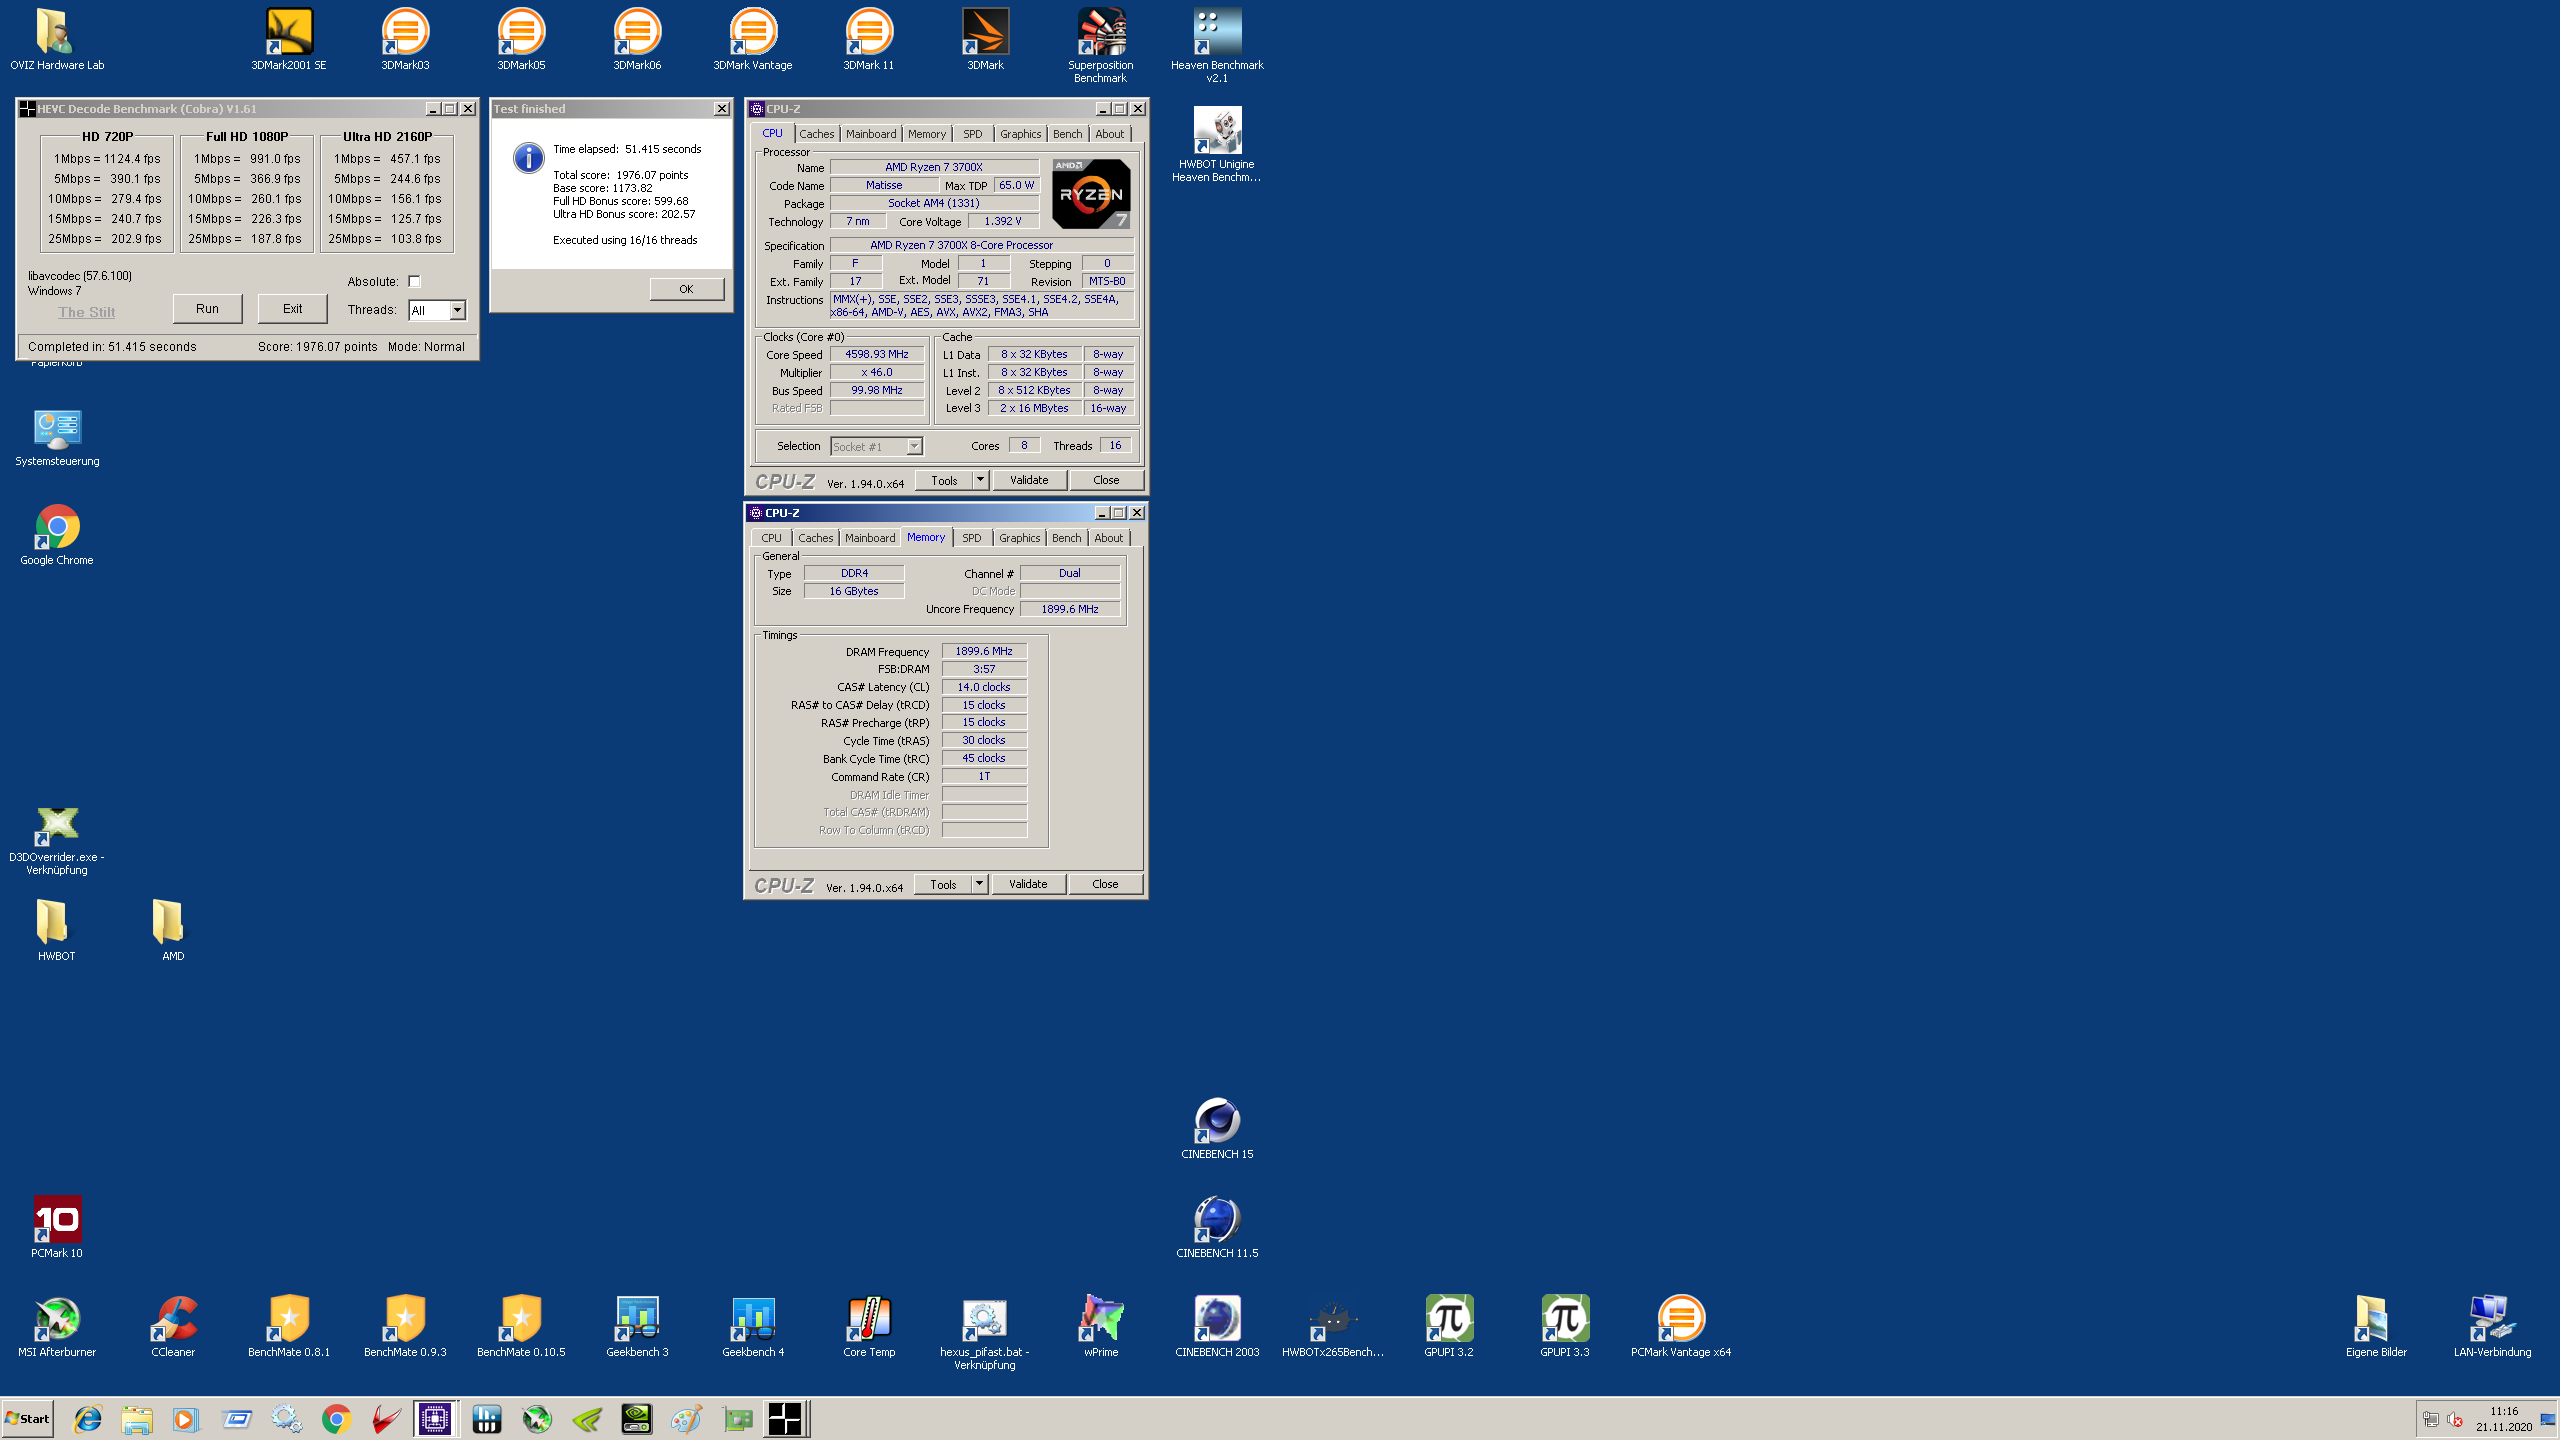The image size is (2560, 1440).
Task: Click the CPU-Z taskbar icon
Action: (x=435, y=1418)
